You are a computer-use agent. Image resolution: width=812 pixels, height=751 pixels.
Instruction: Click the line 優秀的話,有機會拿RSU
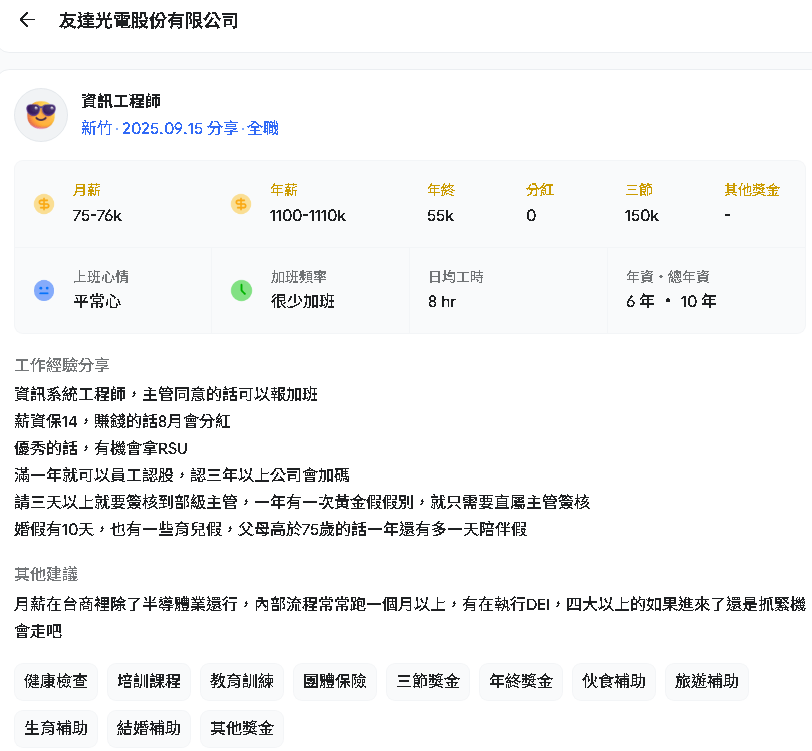coord(101,448)
